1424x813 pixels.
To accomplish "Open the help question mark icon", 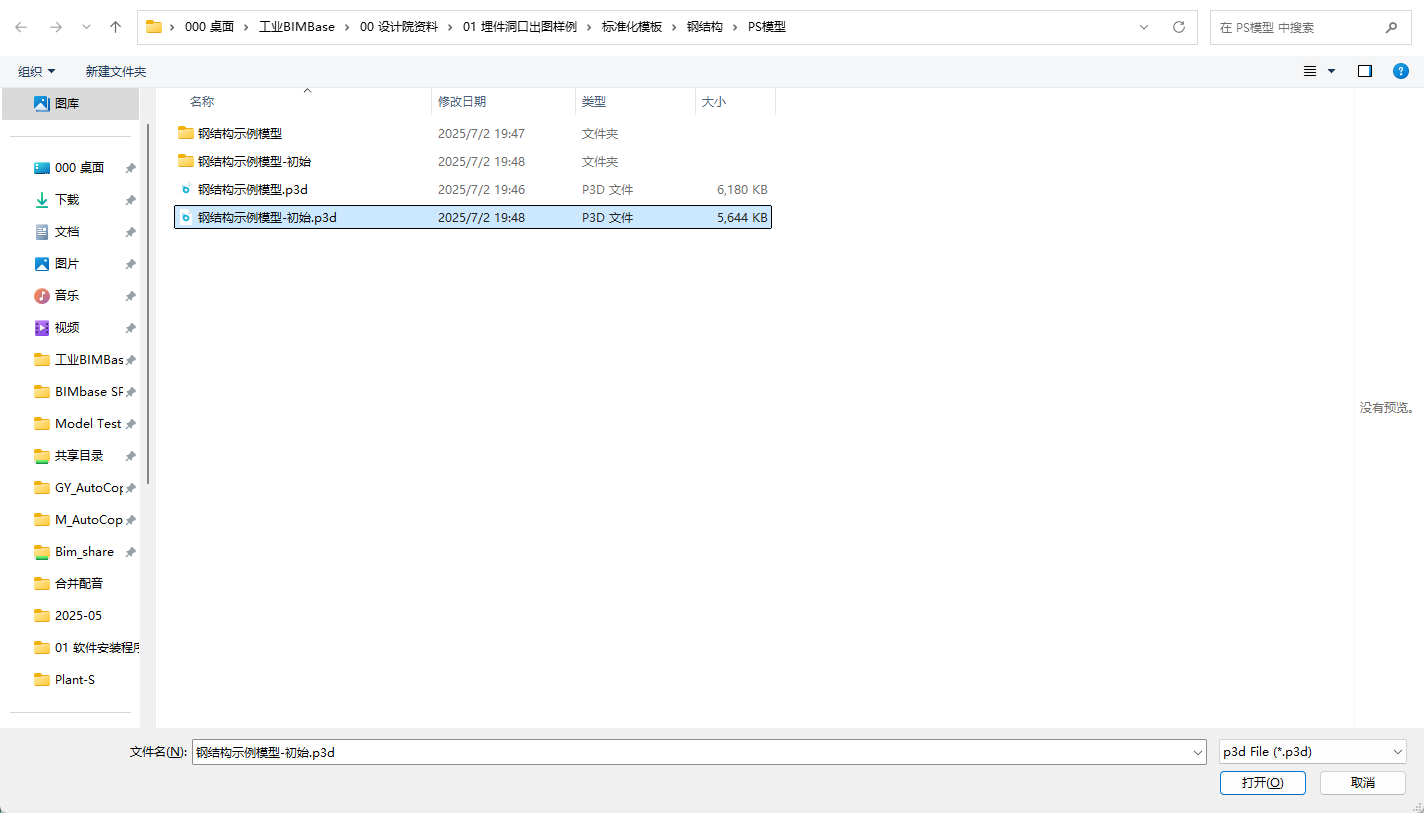I will click(x=1401, y=71).
